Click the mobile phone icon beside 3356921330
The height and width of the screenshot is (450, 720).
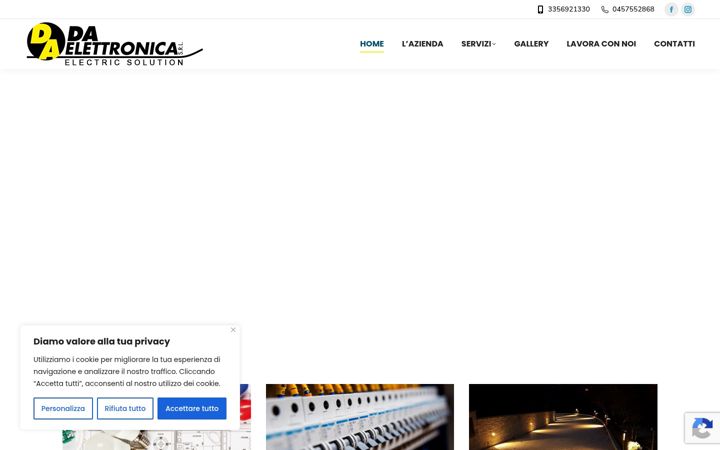[540, 9]
